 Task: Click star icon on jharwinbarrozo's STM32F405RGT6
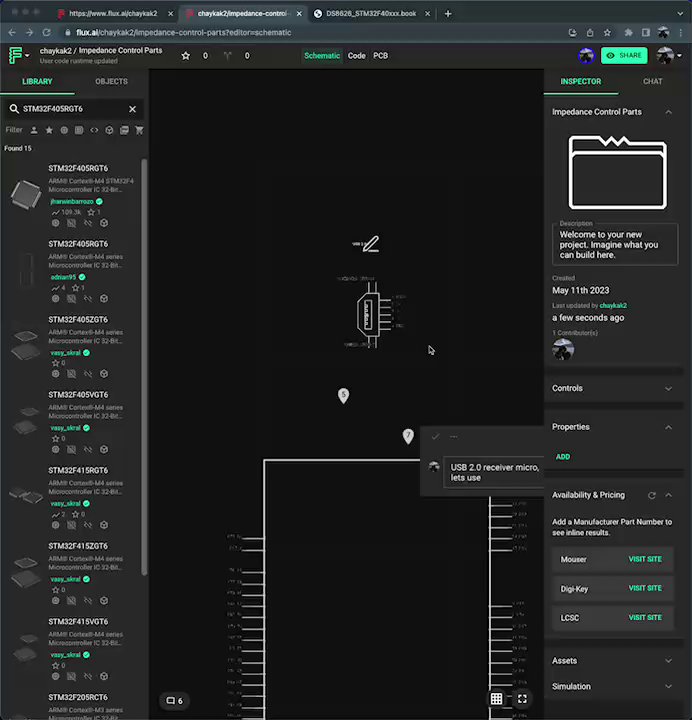tap(91, 212)
